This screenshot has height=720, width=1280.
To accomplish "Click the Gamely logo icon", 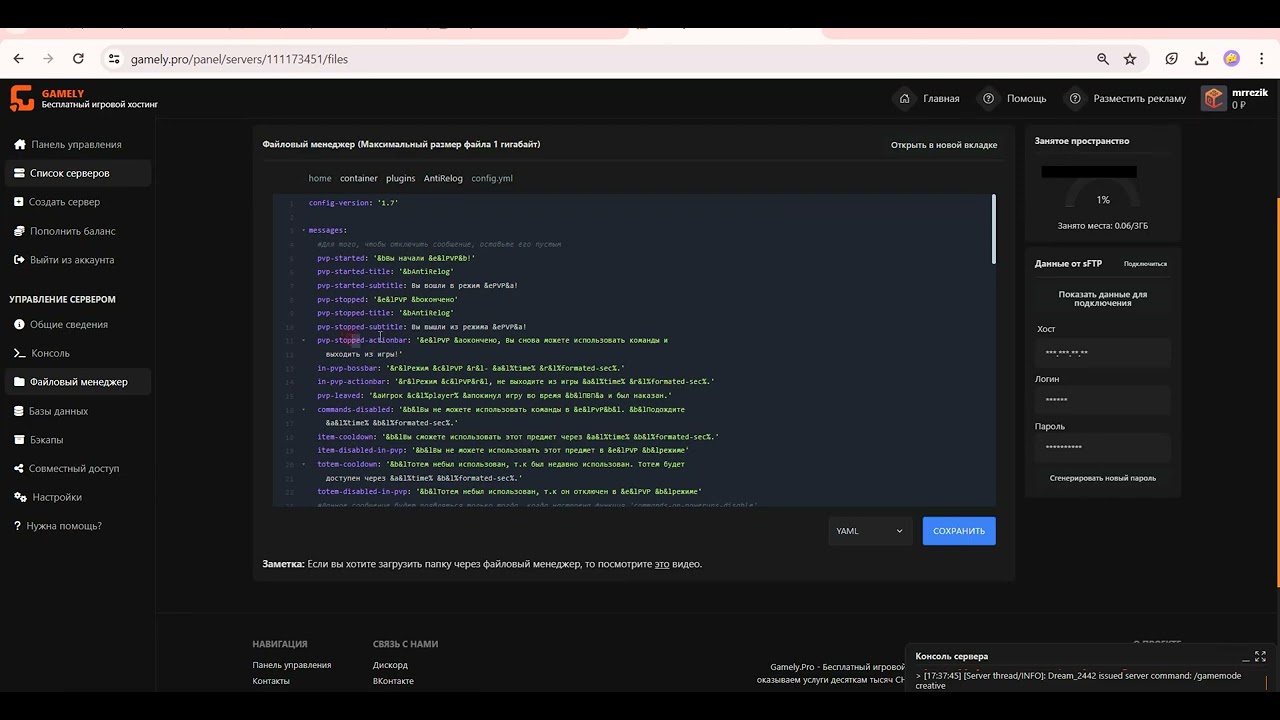I will tap(22, 98).
